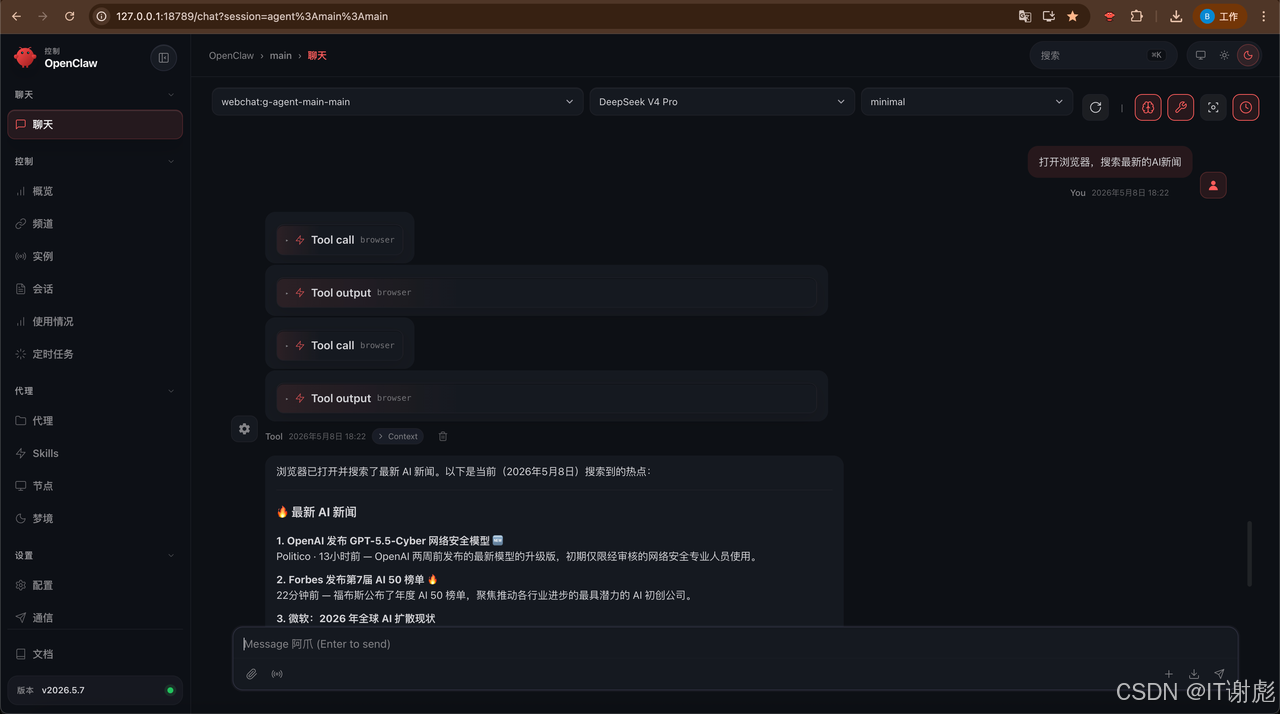Screen dimensions: 1280x714
Task: Switch to light theme sun icon
Action: [1224, 56]
